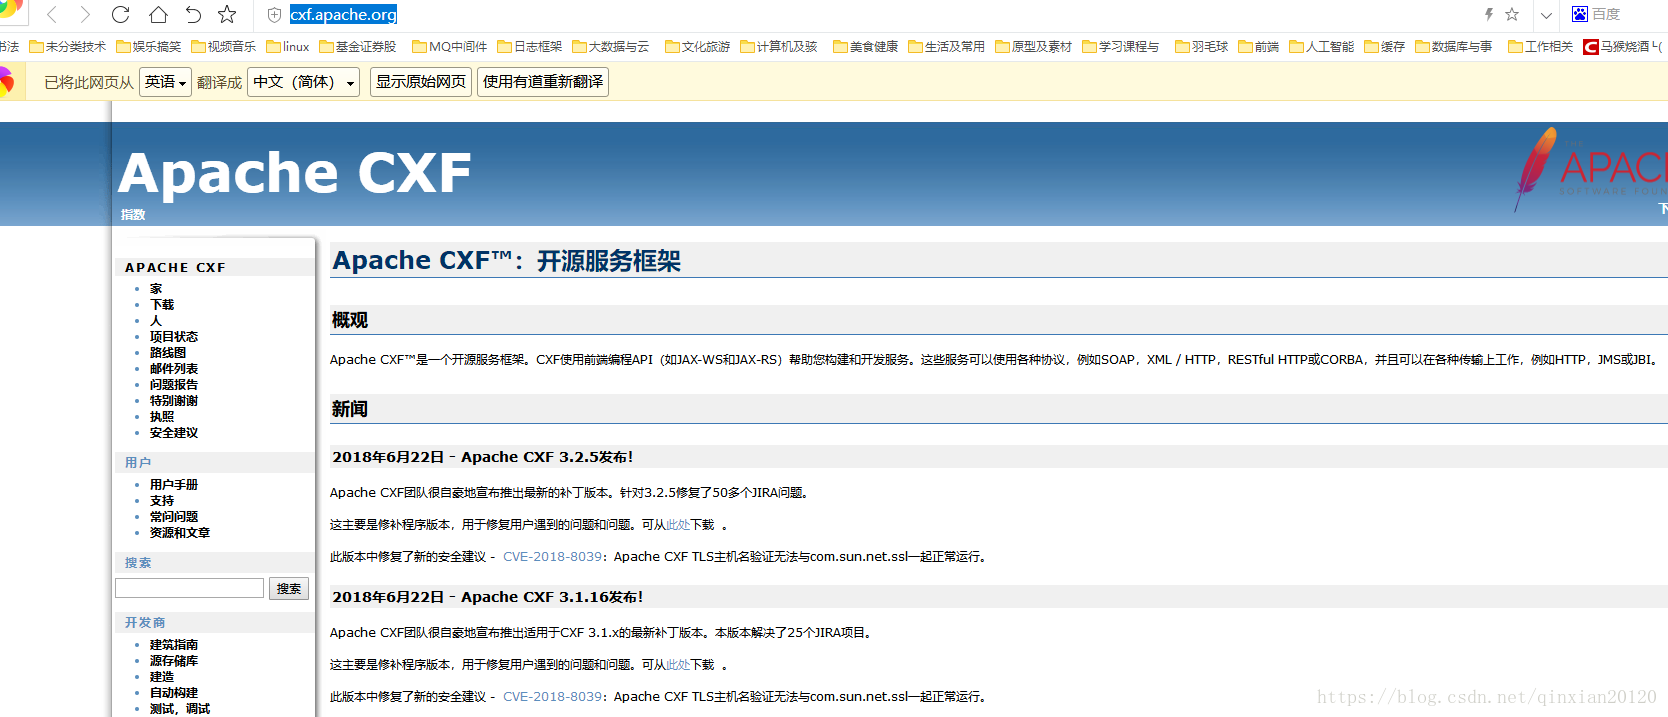Viewport: 1668px width, 717px height.
Task: Open the 学习课程与 bookmark folder
Action: point(1121,47)
